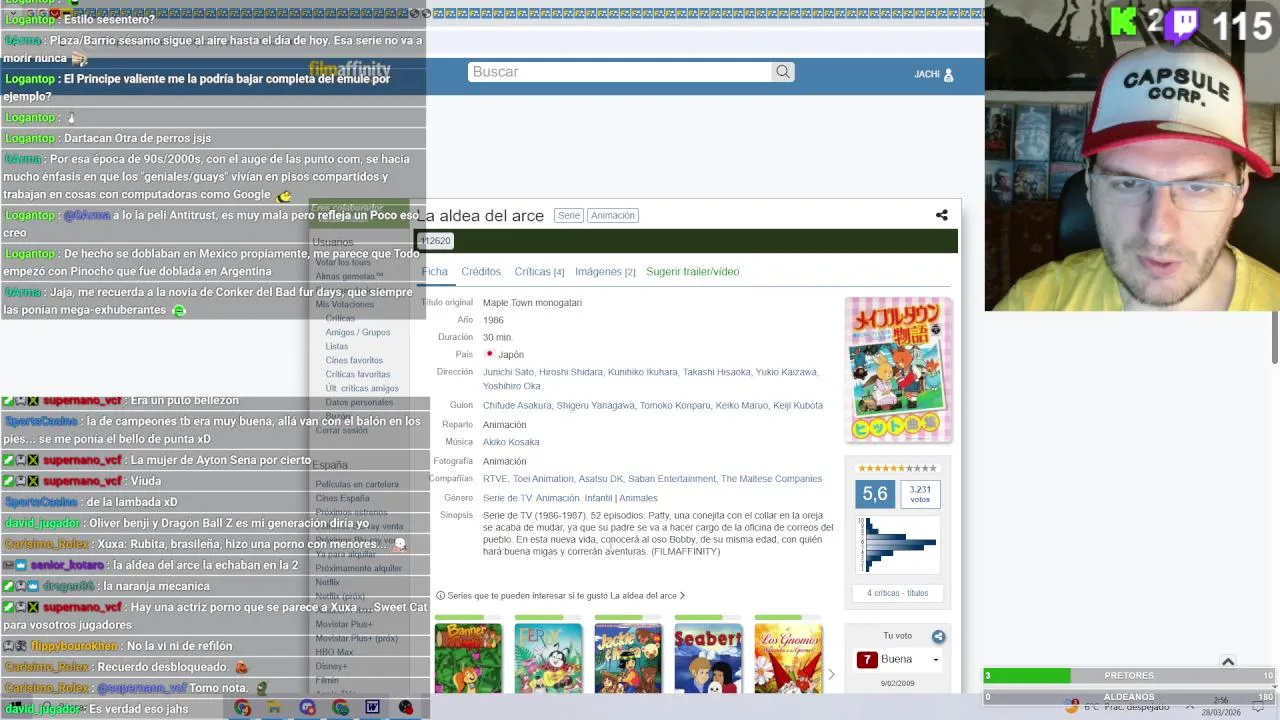1280x720 pixels.
Task: Click the 5,6 average rating box
Action: click(875, 494)
